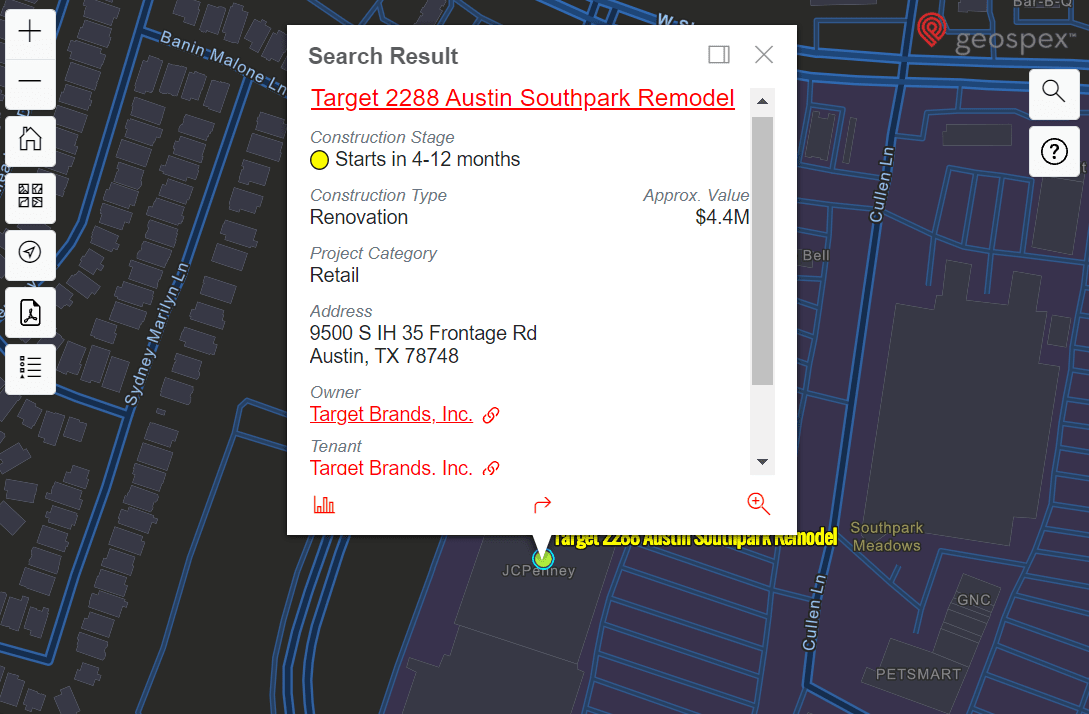Click the popup scrollbar up arrow
Viewport: 1089px width, 714px height.
[763, 101]
